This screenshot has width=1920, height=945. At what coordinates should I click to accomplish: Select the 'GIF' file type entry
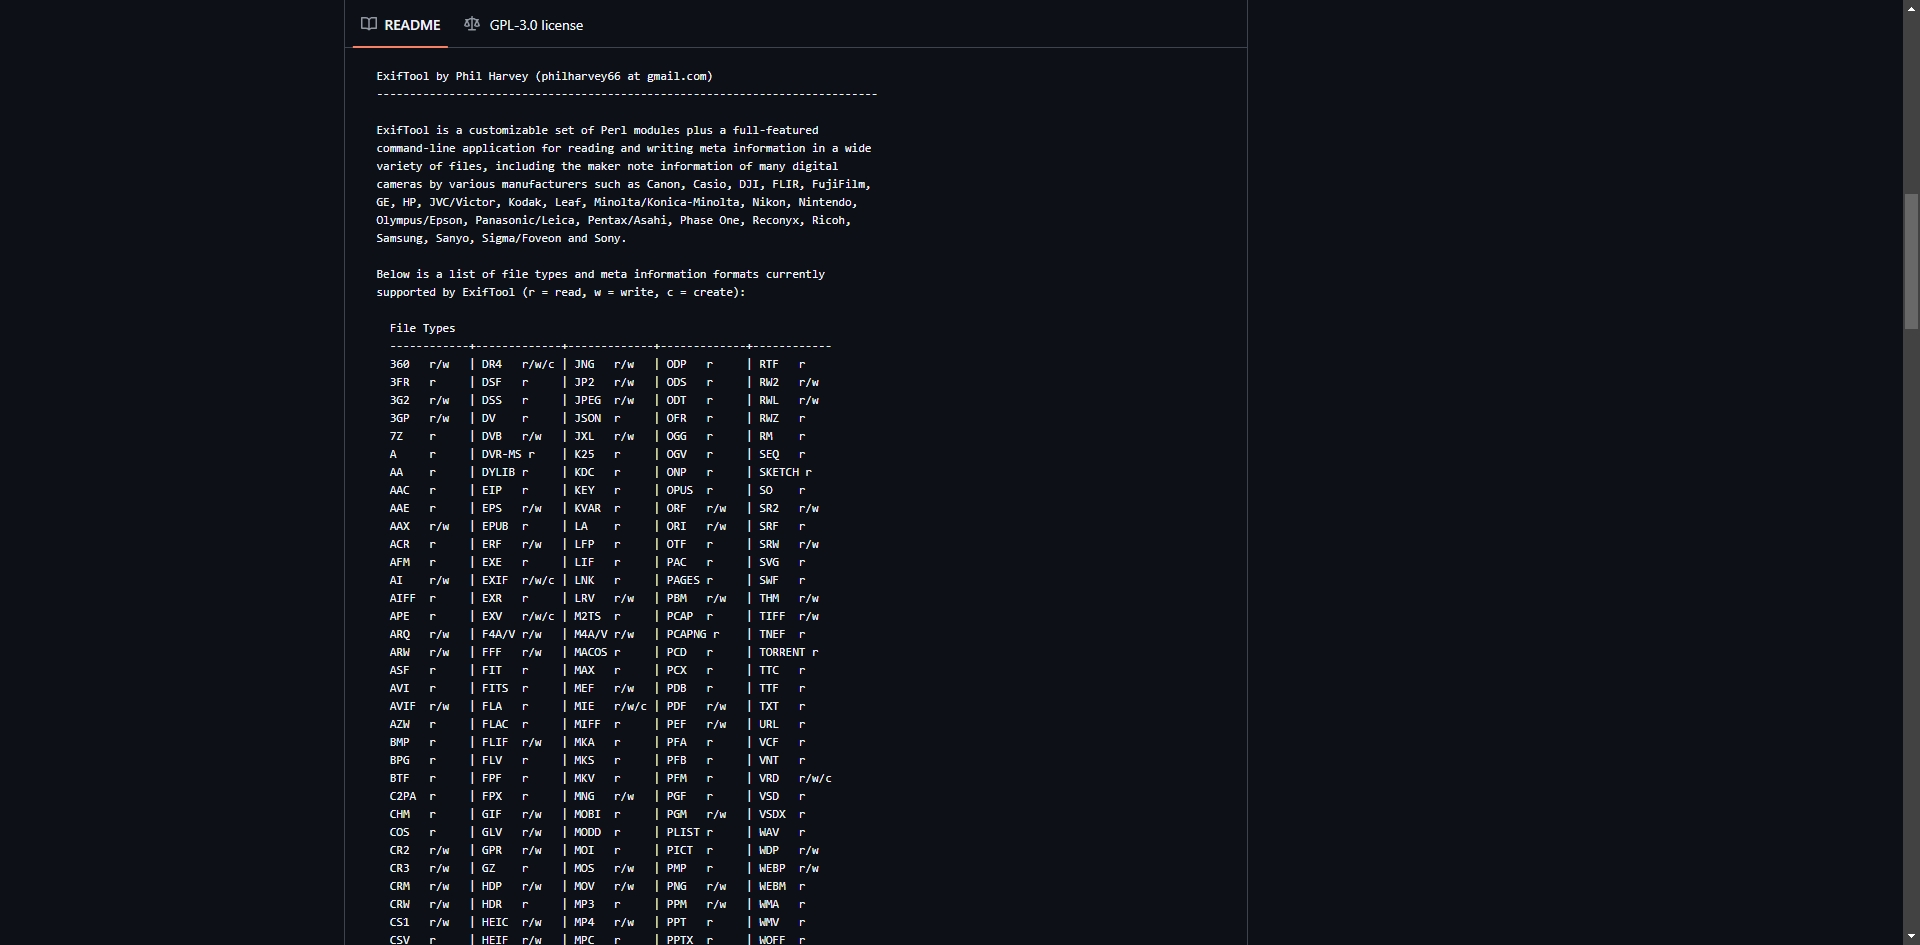pyautogui.click(x=491, y=814)
